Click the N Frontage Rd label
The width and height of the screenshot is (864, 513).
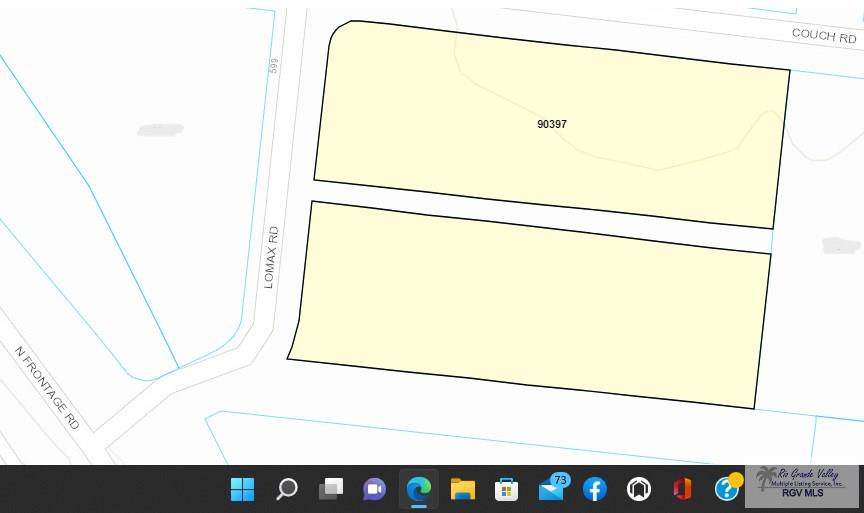47,386
